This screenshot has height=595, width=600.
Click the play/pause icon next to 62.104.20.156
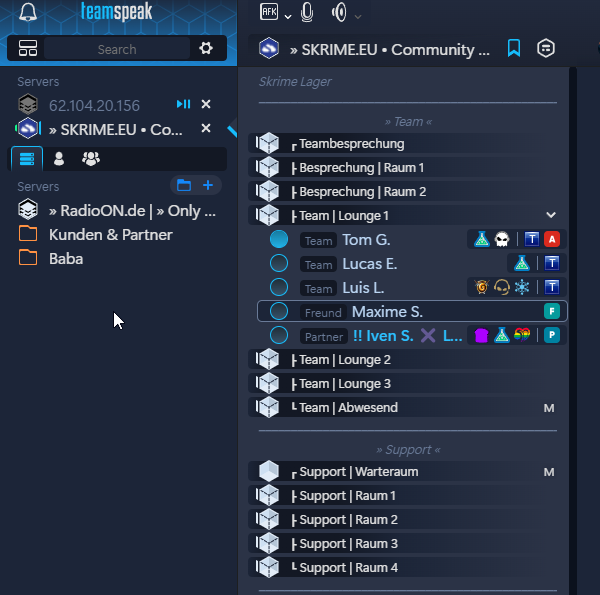tap(183, 104)
